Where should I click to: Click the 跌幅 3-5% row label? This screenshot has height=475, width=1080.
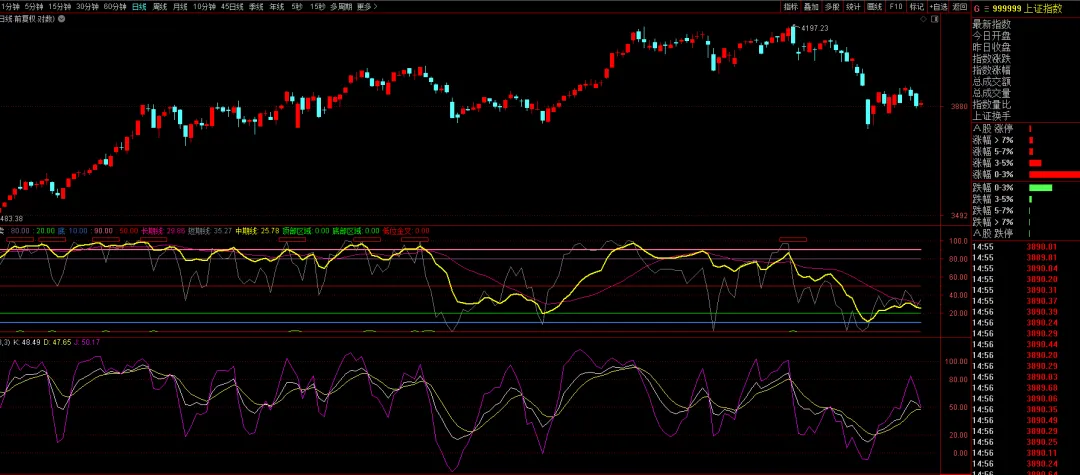pyautogui.click(x=993, y=199)
